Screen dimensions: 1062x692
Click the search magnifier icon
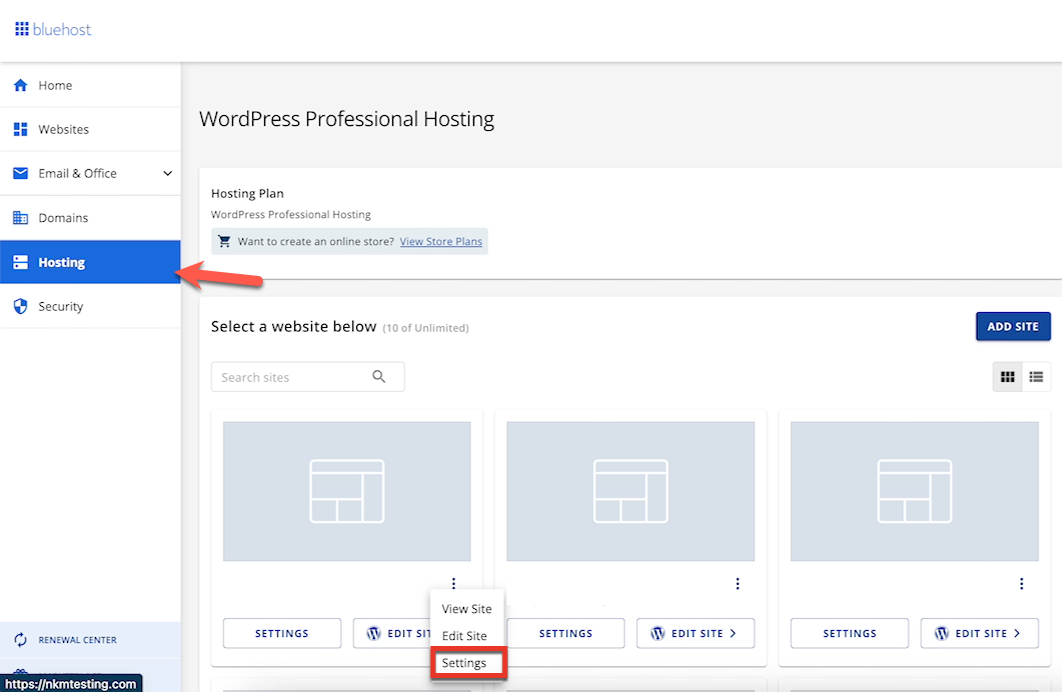click(379, 376)
